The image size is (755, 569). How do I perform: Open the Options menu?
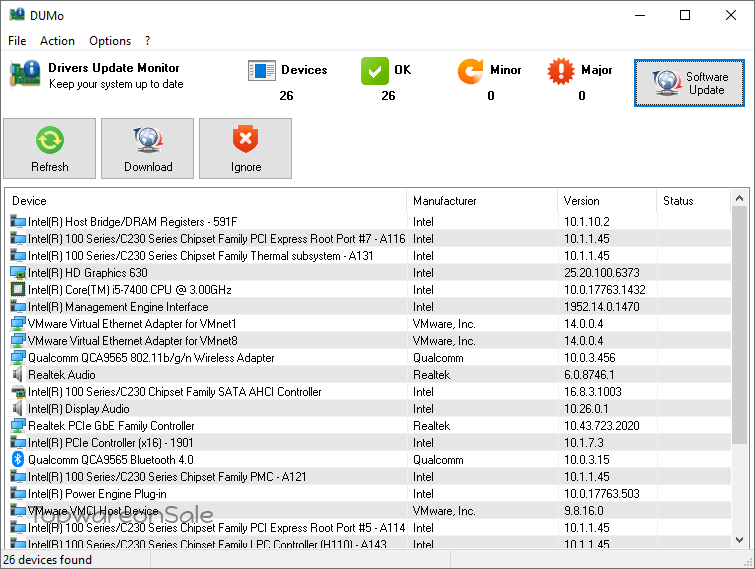(x=110, y=41)
